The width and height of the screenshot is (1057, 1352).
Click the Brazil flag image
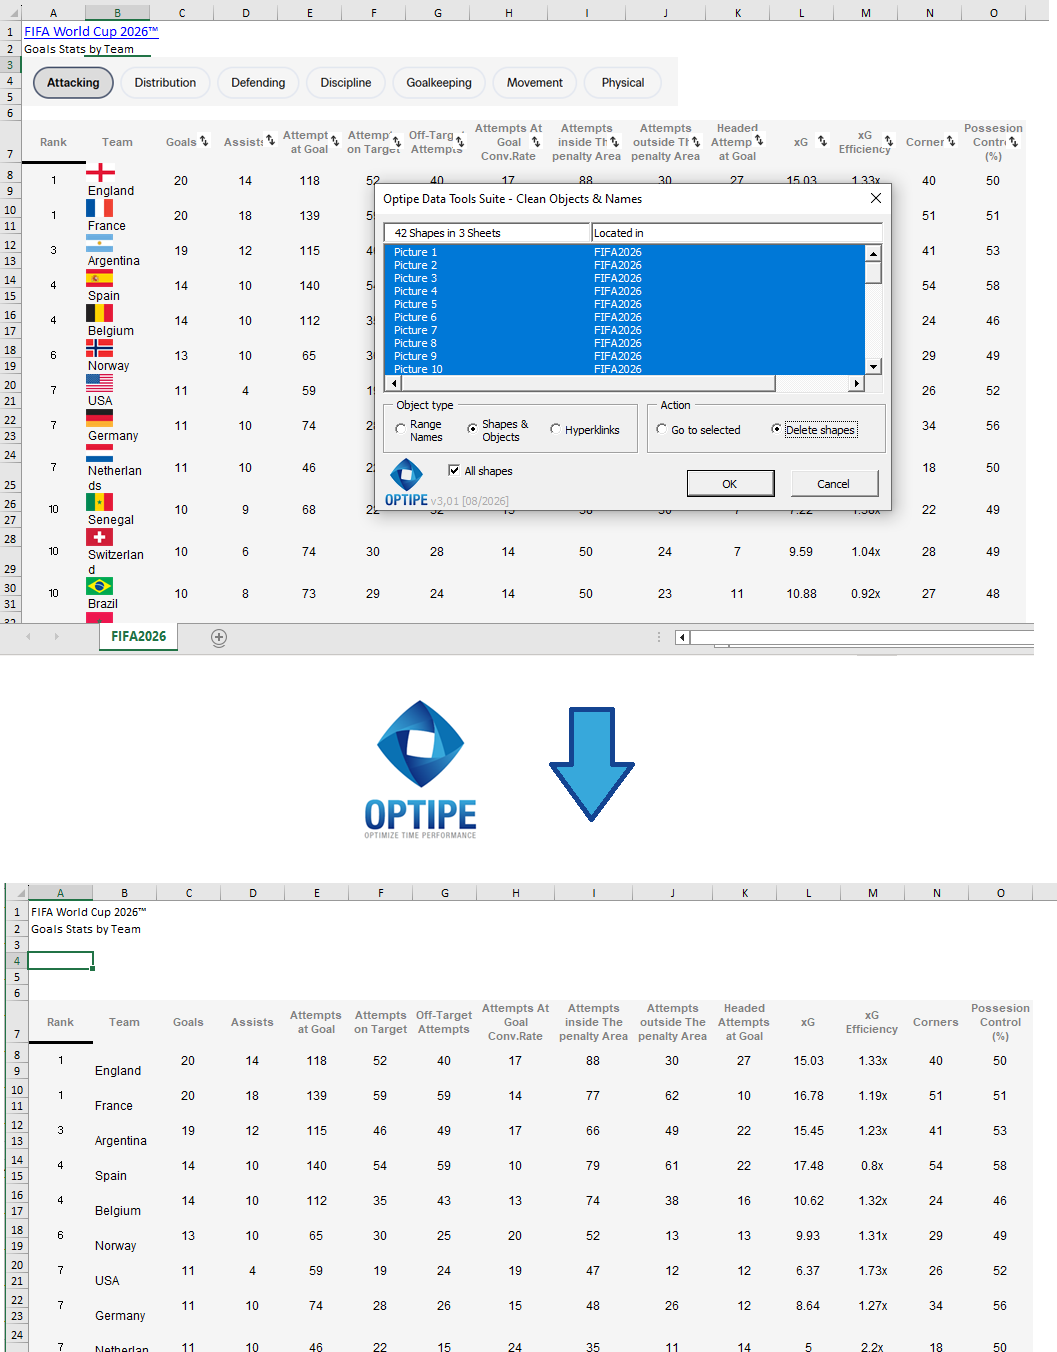(99, 586)
